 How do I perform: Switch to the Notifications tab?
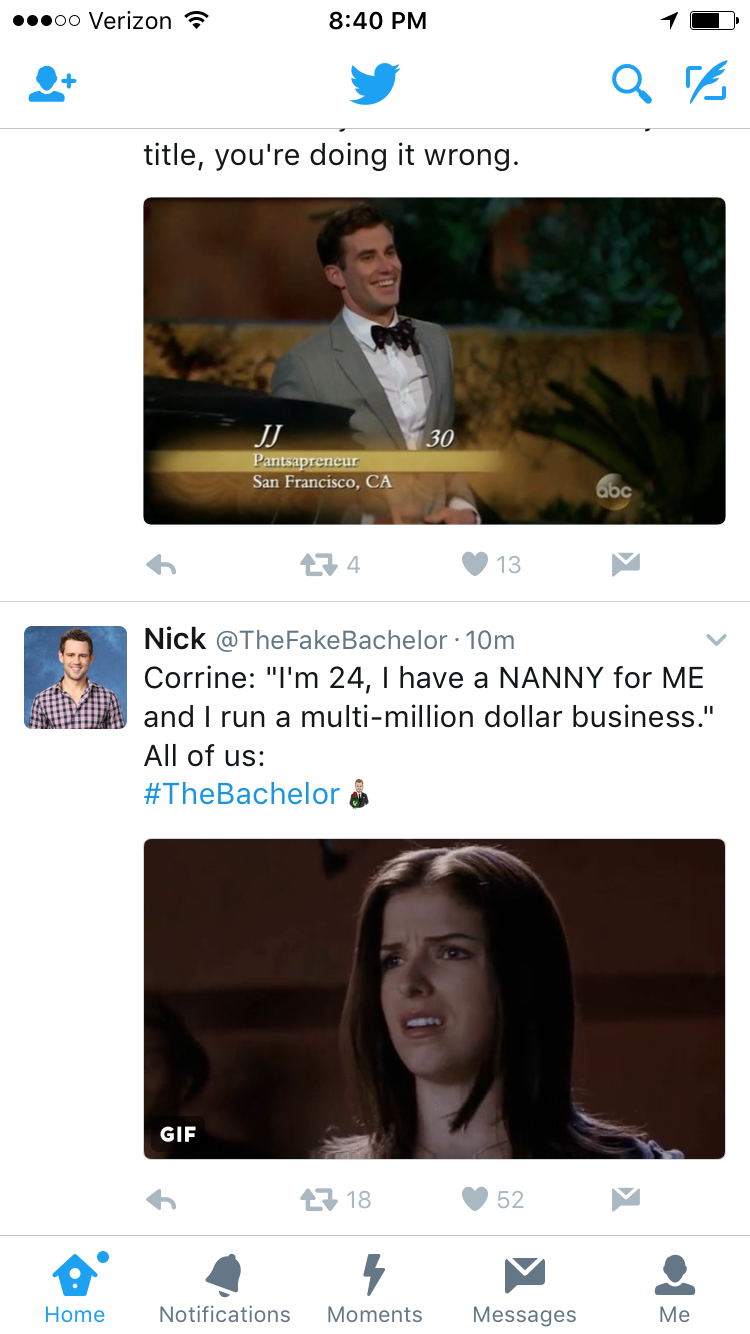pyautogui.click(x=224, y=1288)
